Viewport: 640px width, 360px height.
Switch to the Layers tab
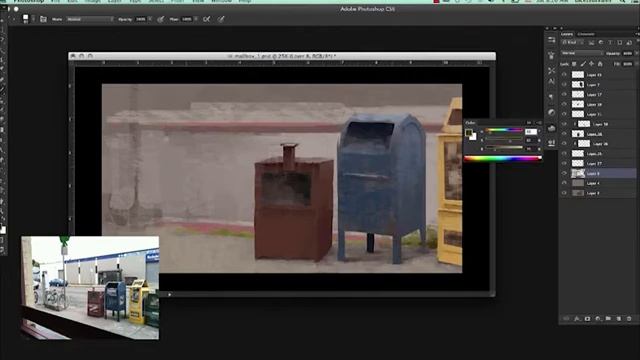(567, 34)
